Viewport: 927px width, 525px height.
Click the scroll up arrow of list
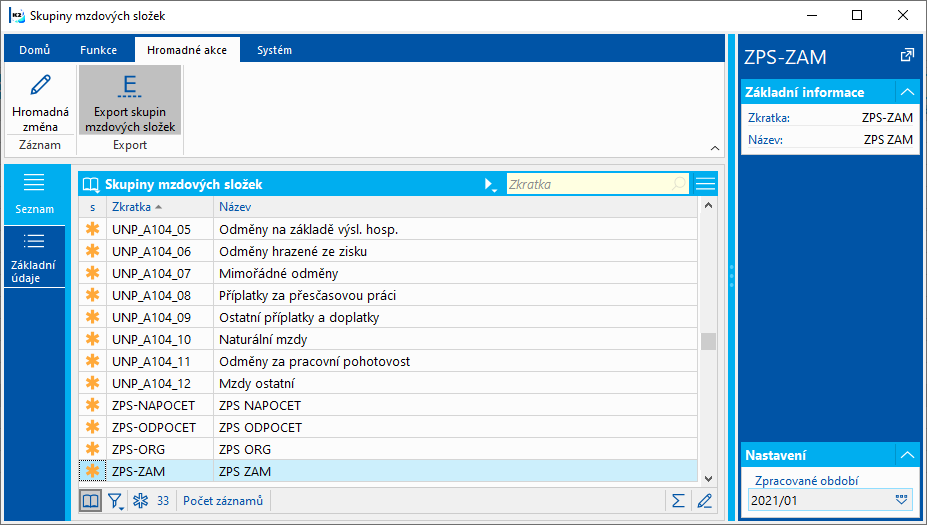[x=708, y=206]
